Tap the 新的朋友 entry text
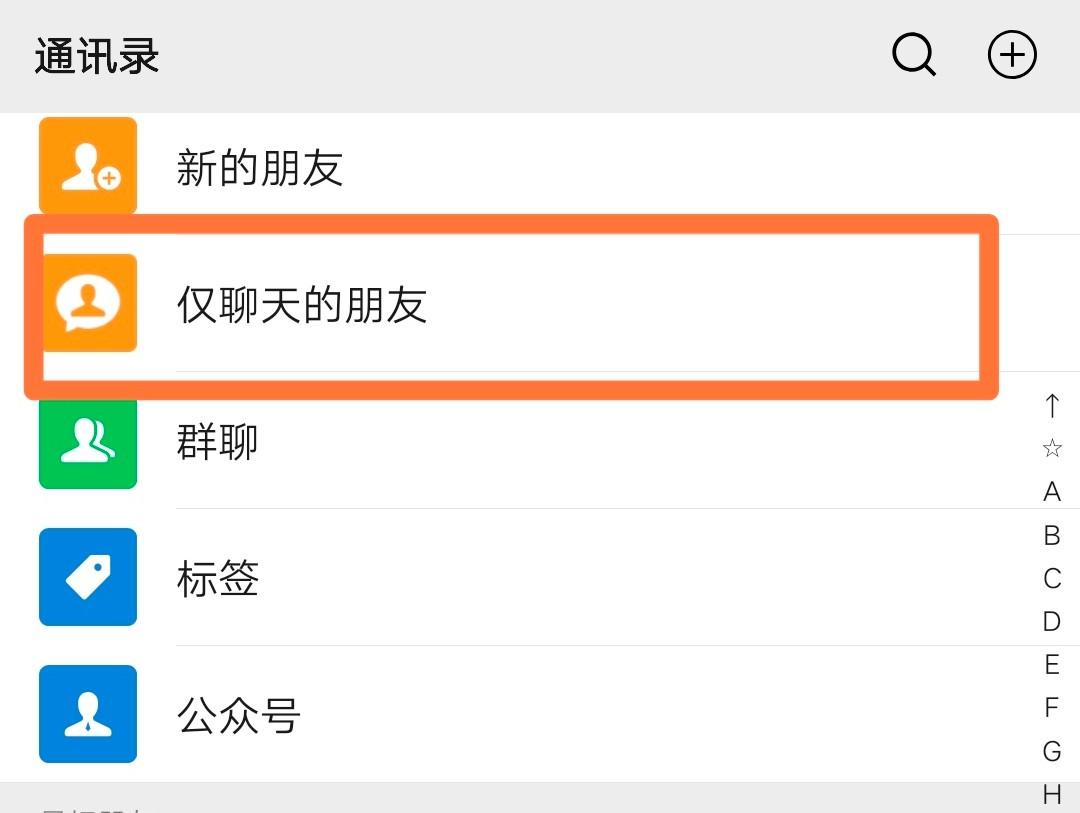Viewport: 1080px width, 813px height. [x=258, y=168]
